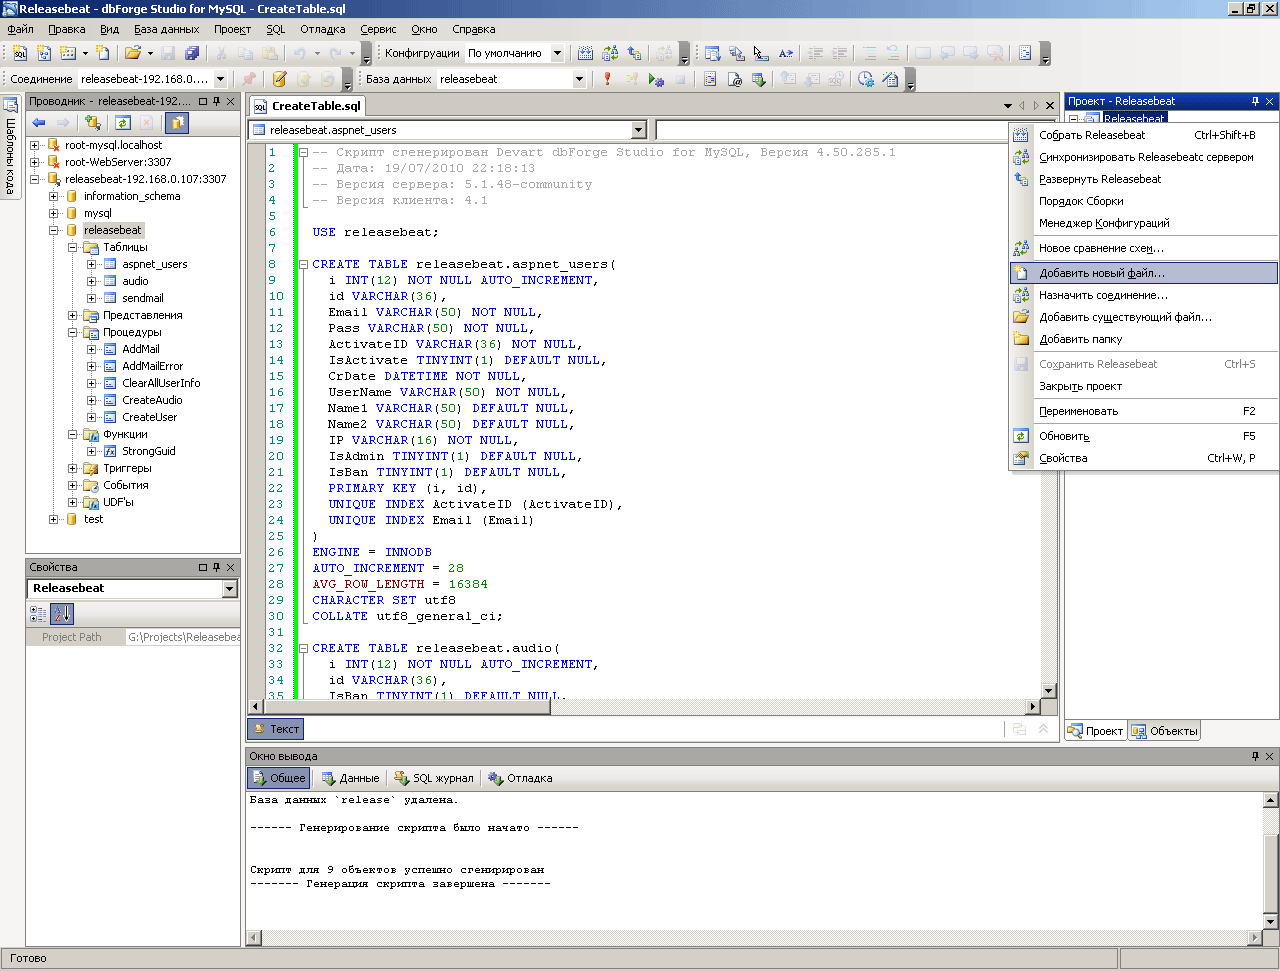Viewport: 1280px width, 972px height.
Task: Click the Document Outline icon in toolbar
Action: (x=1025, y=53)
